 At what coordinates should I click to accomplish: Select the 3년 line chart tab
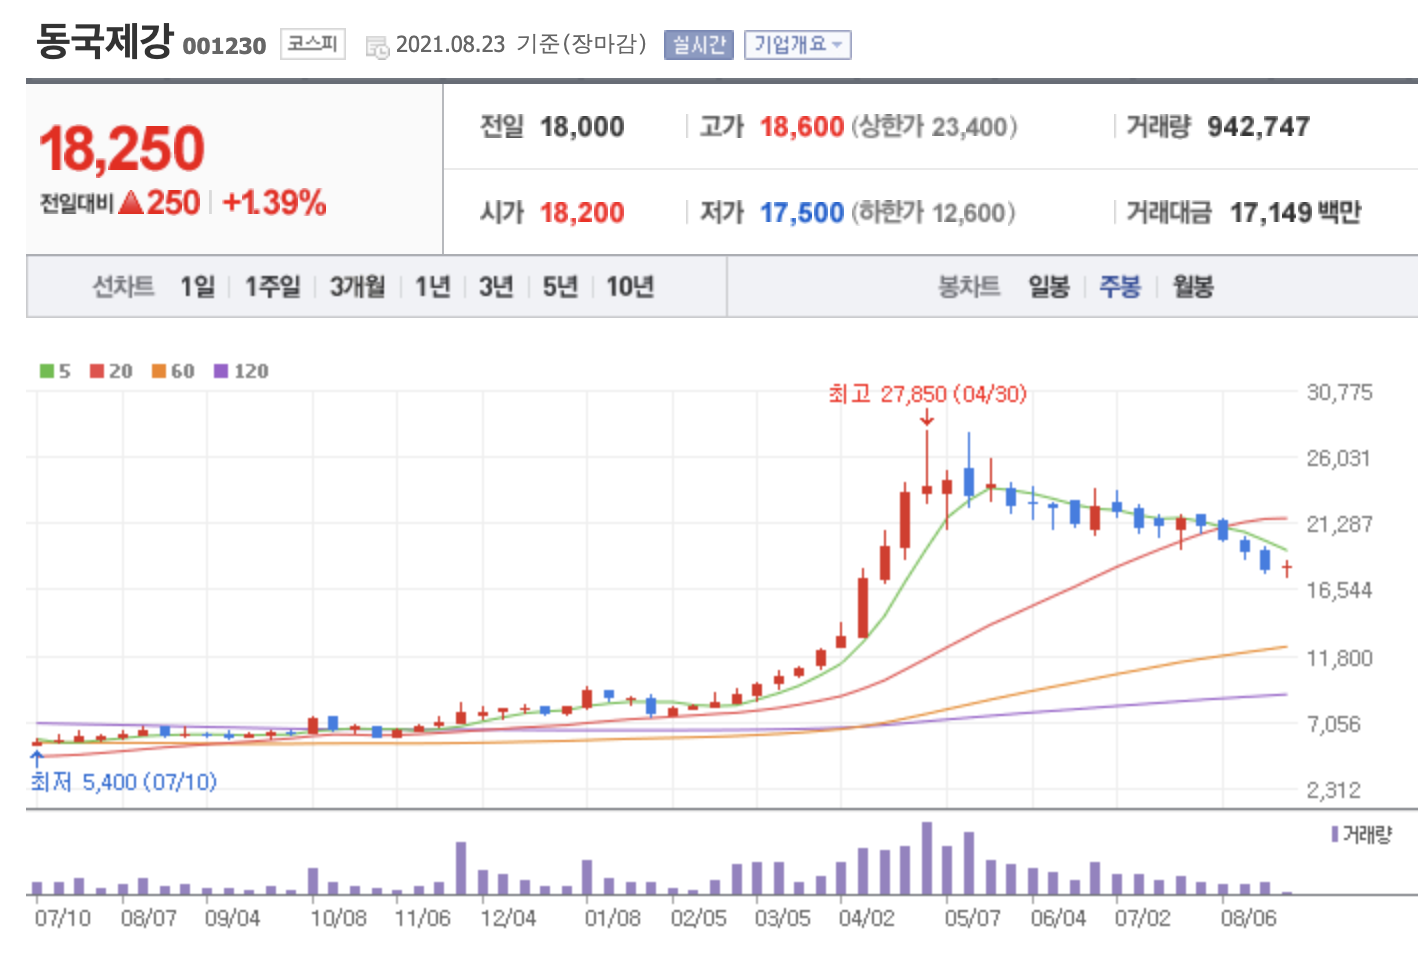pos(496,287)
